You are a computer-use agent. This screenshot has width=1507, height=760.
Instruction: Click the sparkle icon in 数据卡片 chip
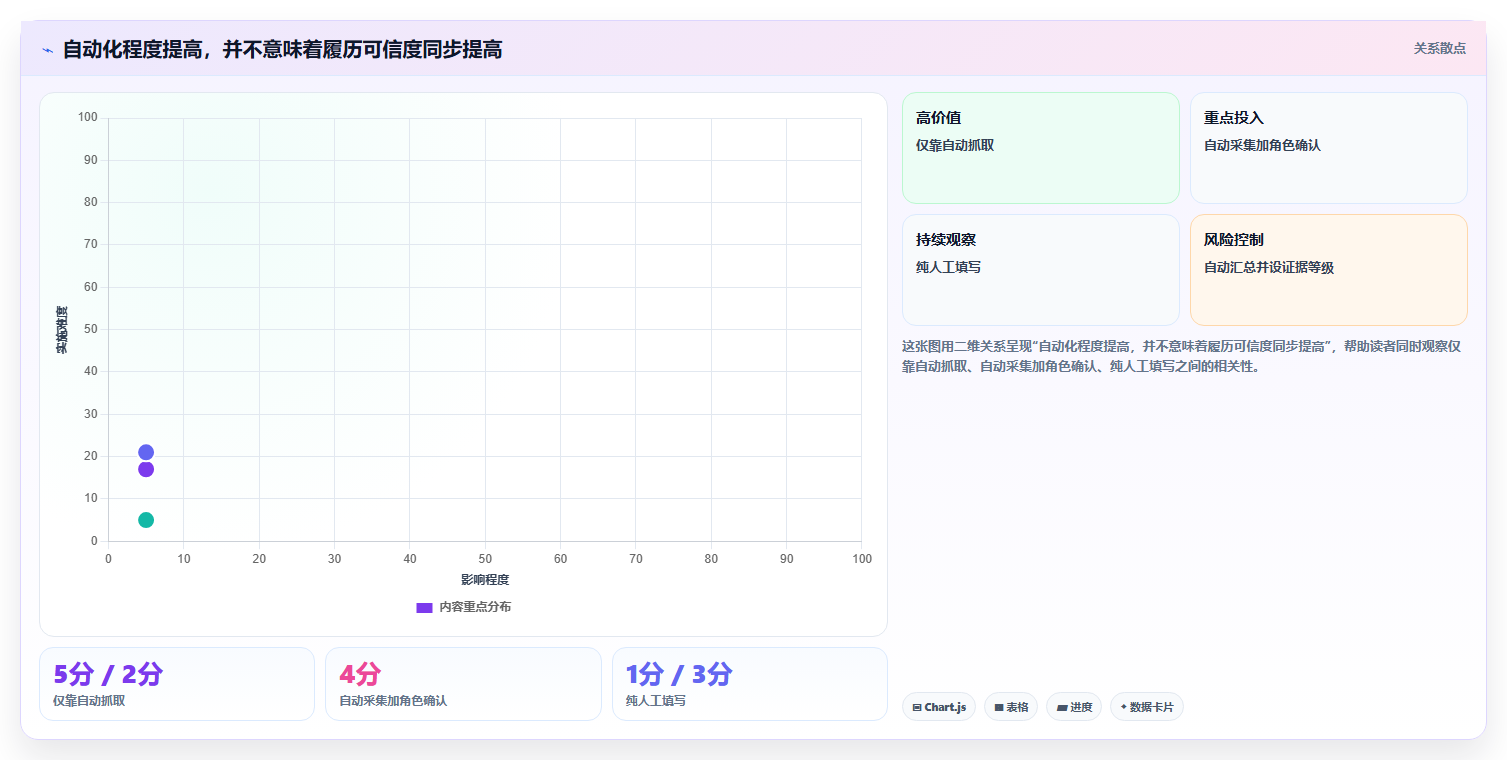(1124, 707)
